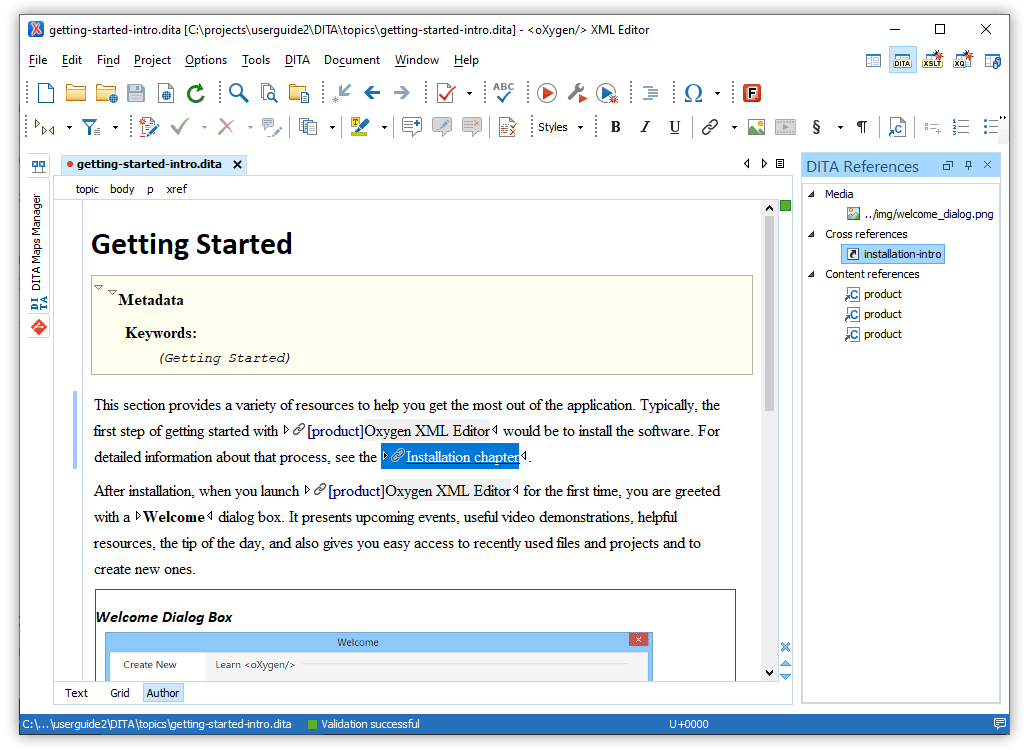The width and height of the screenshot is (1030, 750).
Task: Open the Document menu
Action: [x=351, y=60]
